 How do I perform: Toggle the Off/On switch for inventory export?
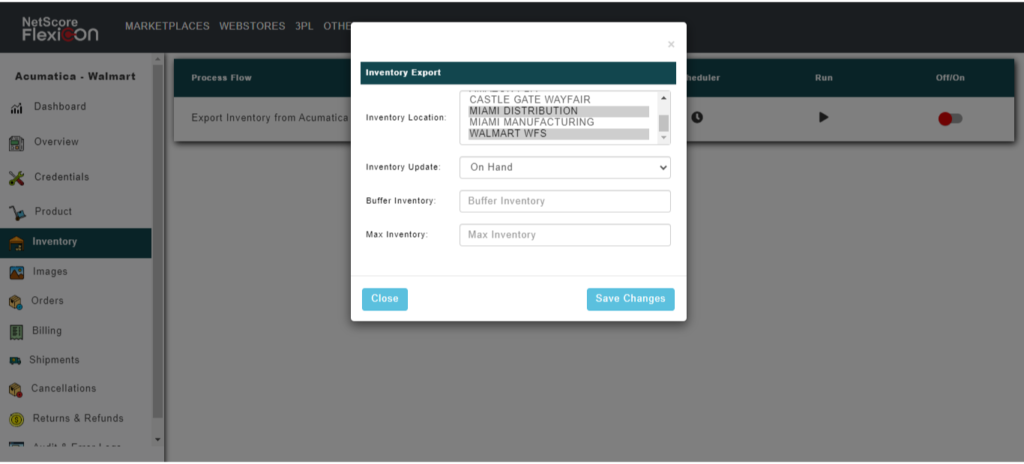pos(949,118)
